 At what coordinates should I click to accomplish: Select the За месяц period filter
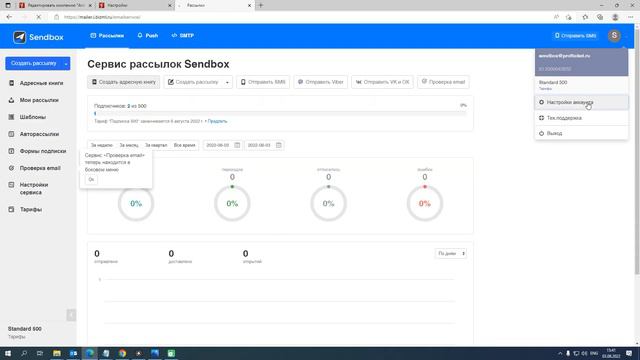129,145
